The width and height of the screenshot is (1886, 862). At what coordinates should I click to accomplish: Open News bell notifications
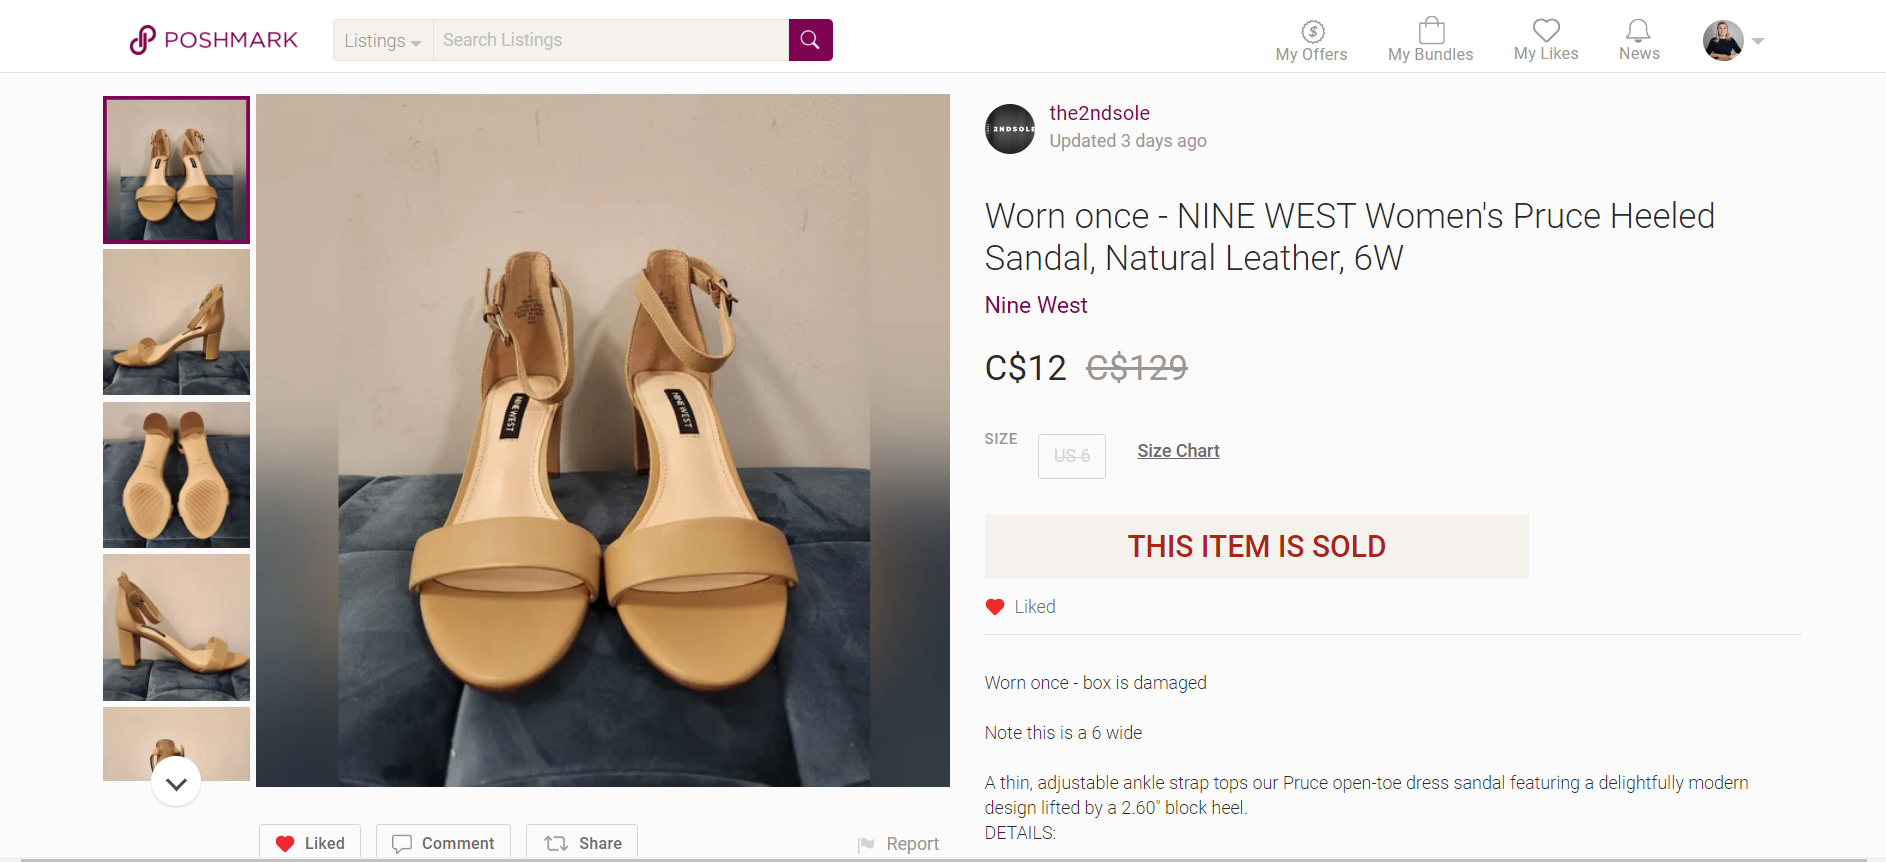click(x=1638, y=31)
